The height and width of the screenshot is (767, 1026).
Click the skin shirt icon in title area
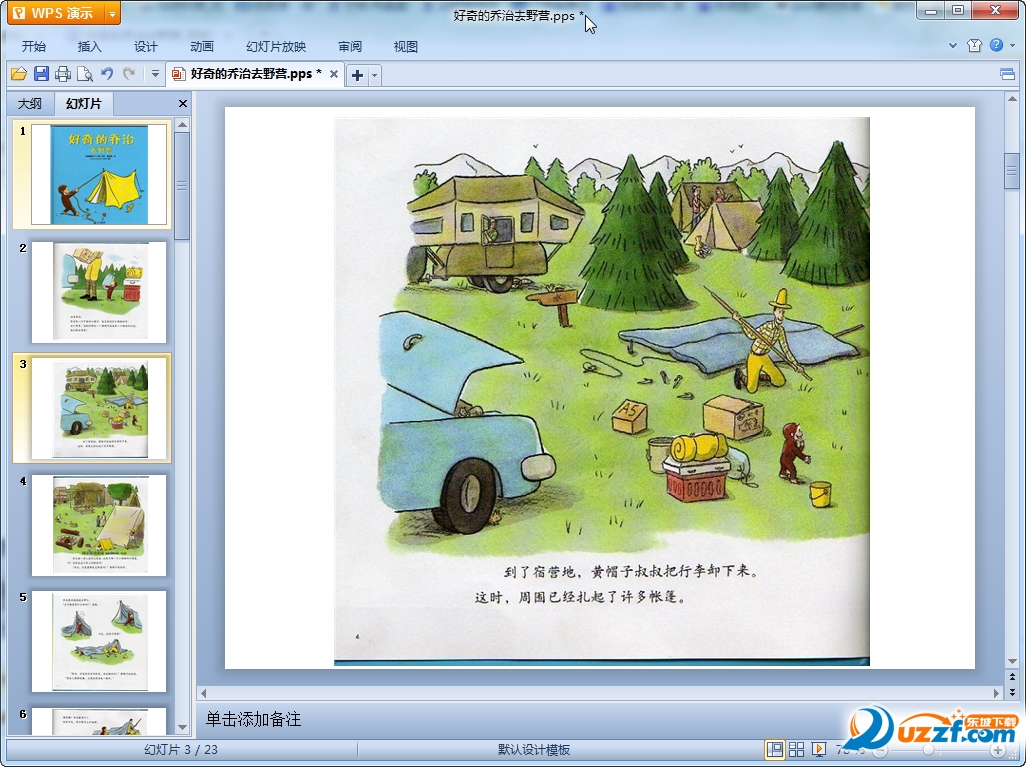(974, 45)
